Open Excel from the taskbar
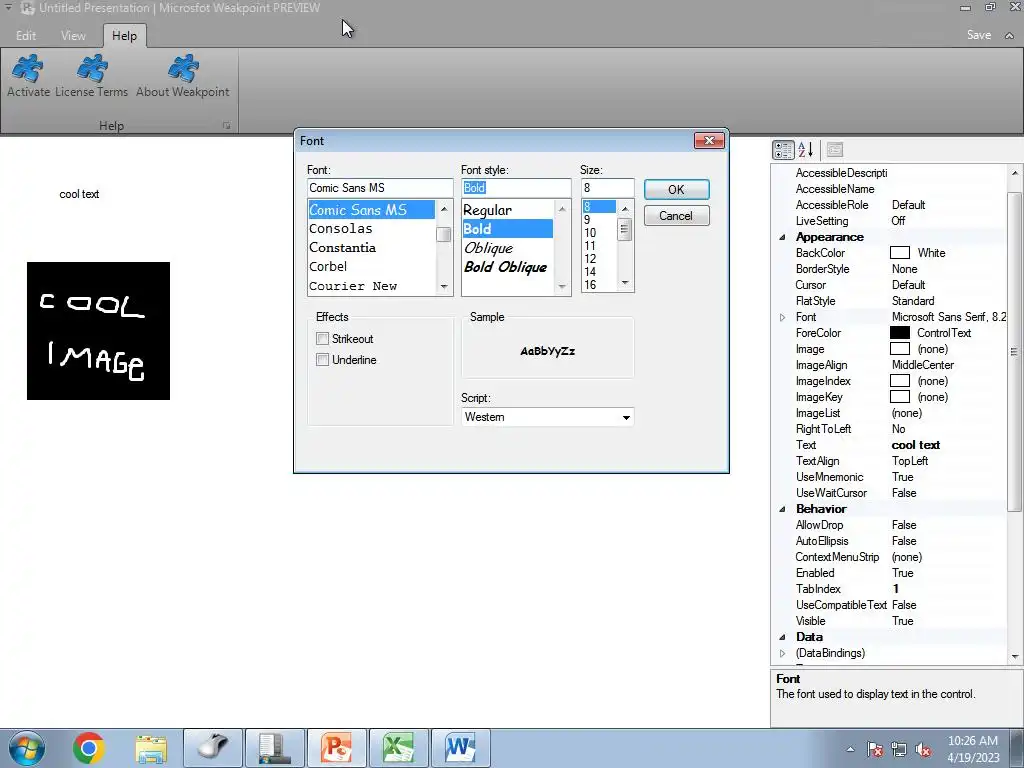Viewport: 1024px width, 768px height. tap(398, 748)
